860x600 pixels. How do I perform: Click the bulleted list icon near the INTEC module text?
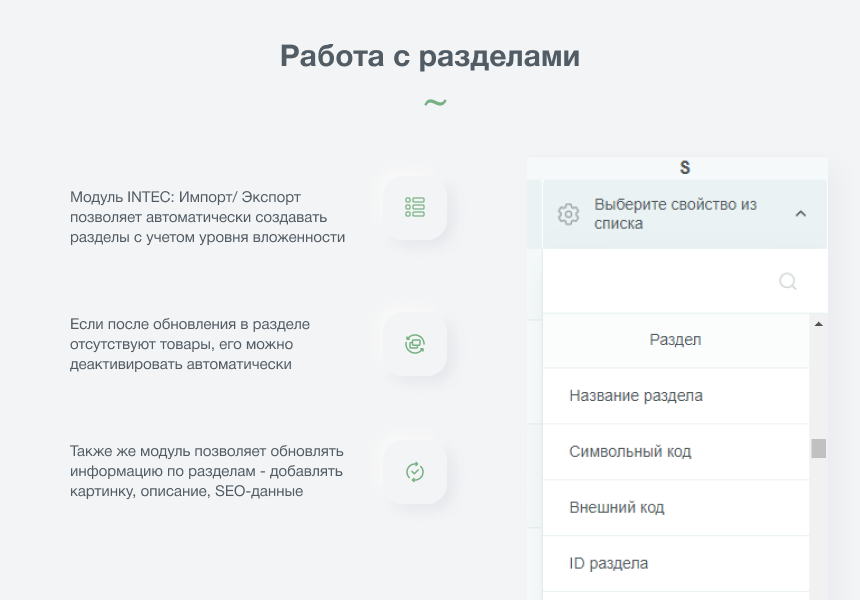click(x=413, y=207)
